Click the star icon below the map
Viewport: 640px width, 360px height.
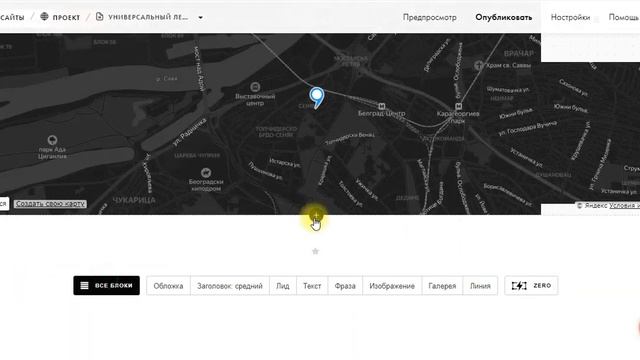tap(315, 251)
